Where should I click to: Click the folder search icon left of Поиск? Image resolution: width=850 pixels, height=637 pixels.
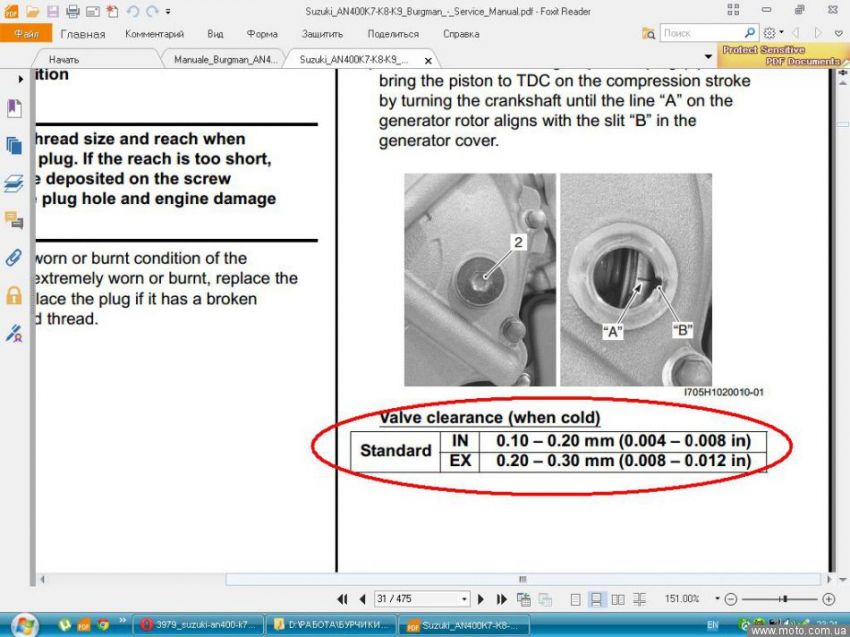(x=648, y=33)
